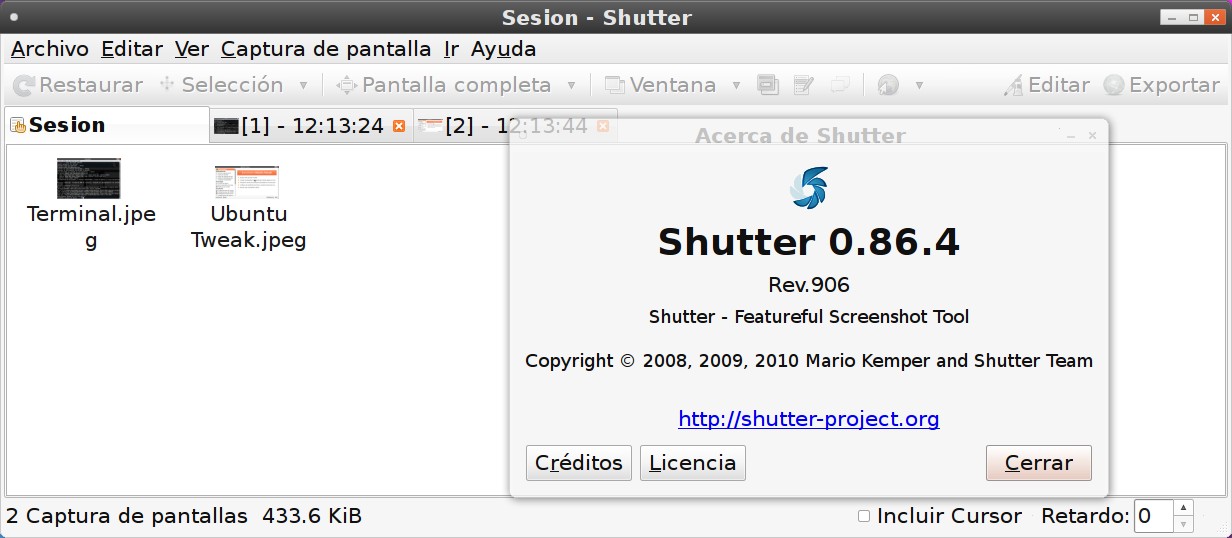Click the Terminal.jpeg file name
This screenshot has width=1232, height=538.
point(91,227)
